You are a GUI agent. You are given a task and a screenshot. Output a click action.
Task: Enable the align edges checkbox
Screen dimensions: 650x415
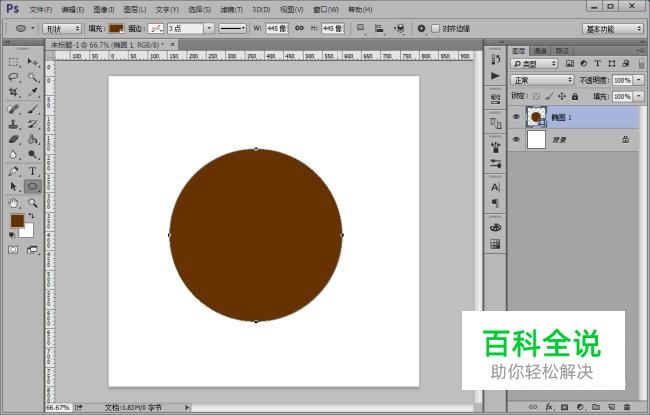click(x=435, y=29)
